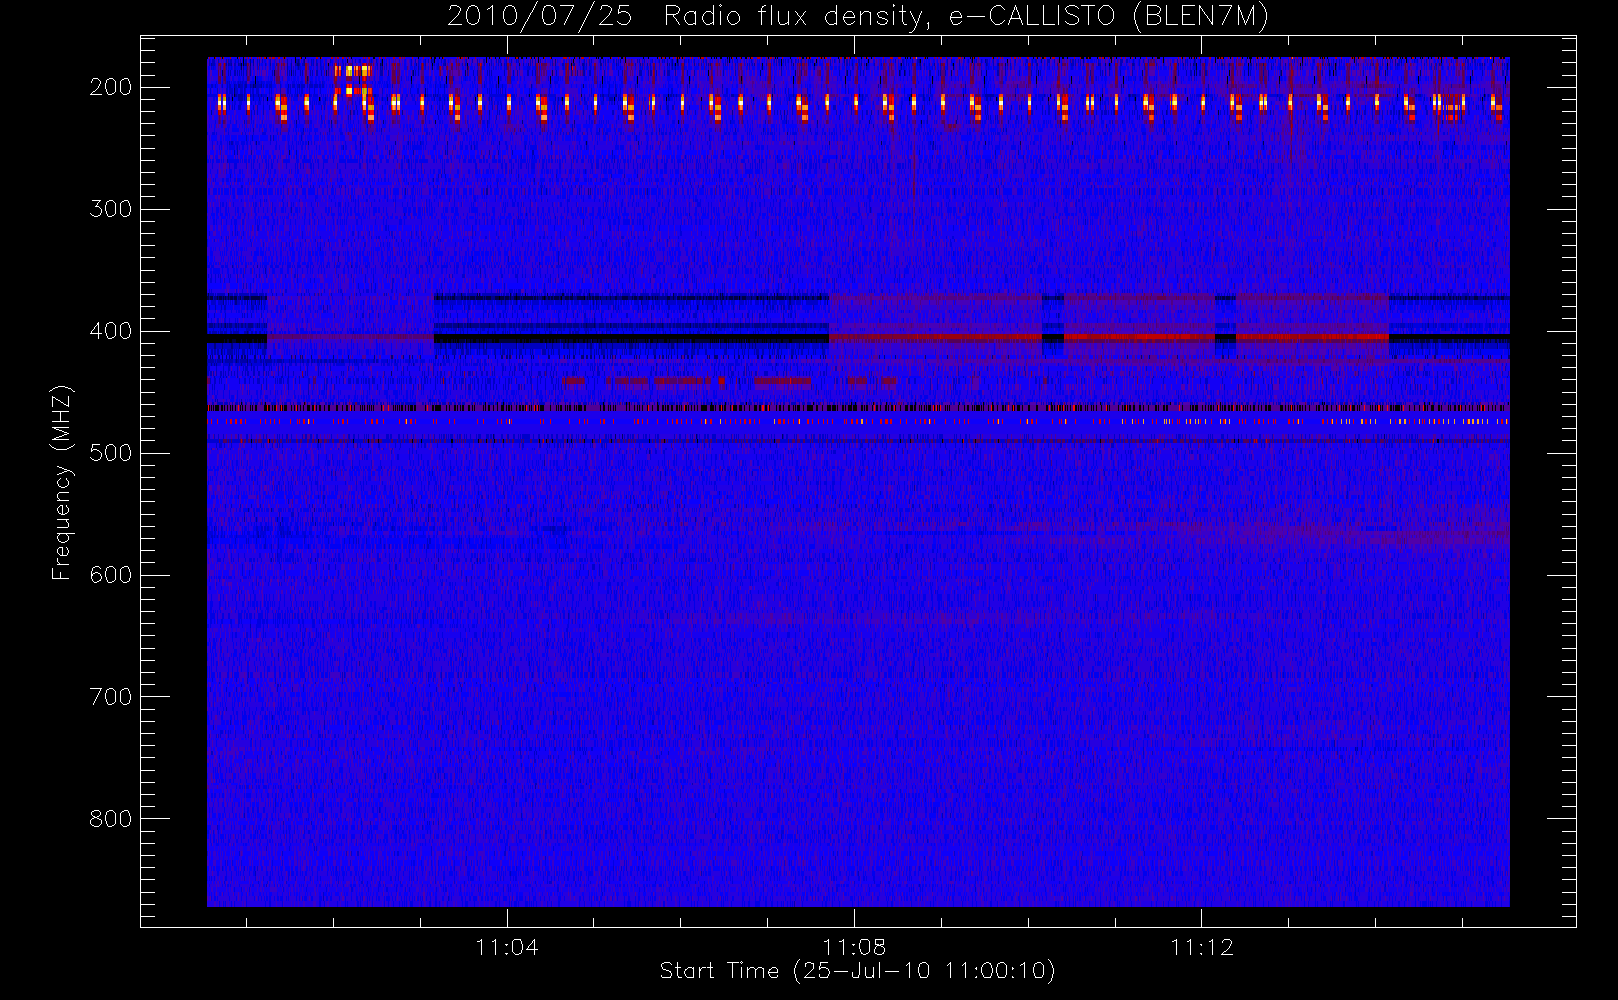Click the 500 frequency tick label
Image resolution: width=1618 pixels, height=1000 pixels.
111,453
